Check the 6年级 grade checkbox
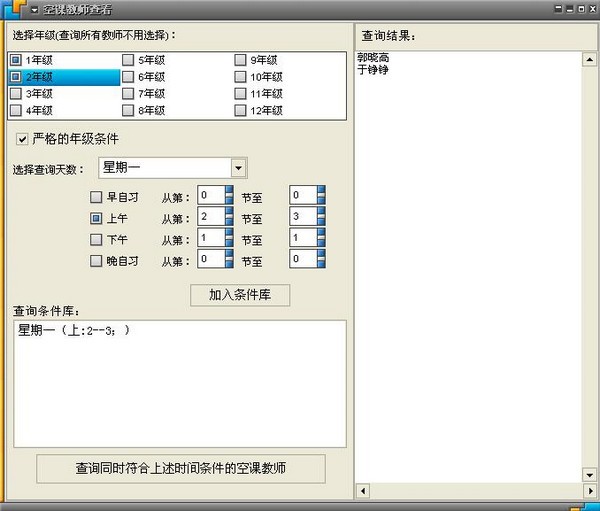 (x=128, y=77)
